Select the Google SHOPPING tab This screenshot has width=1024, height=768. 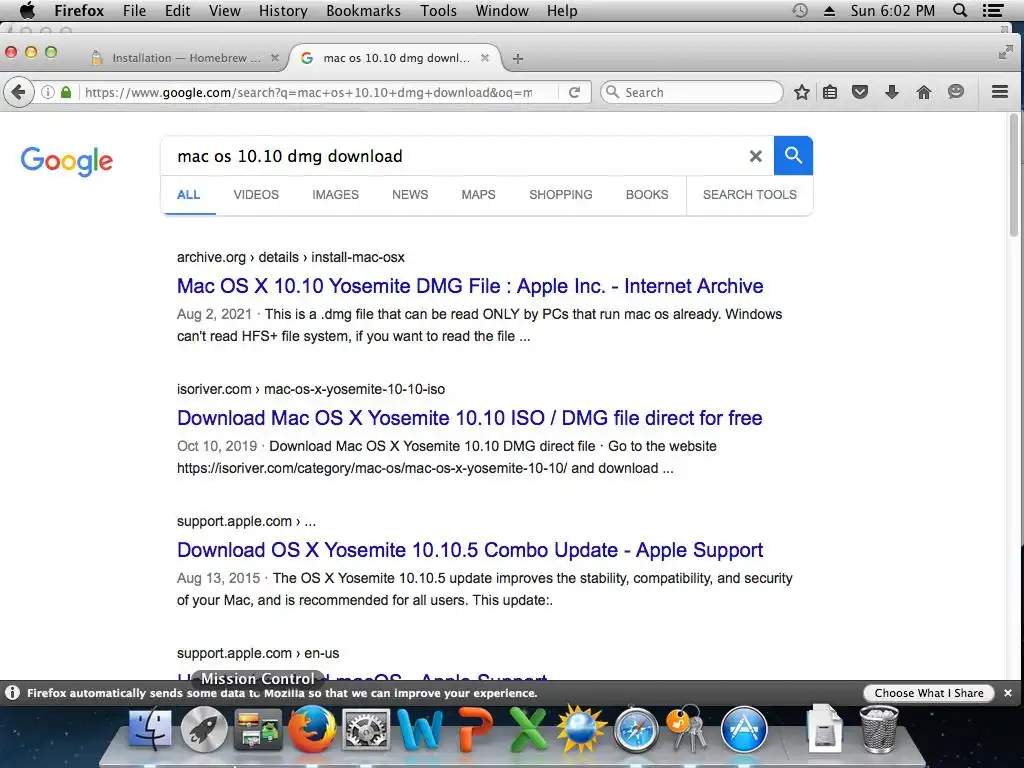click(x=560, y=195)
